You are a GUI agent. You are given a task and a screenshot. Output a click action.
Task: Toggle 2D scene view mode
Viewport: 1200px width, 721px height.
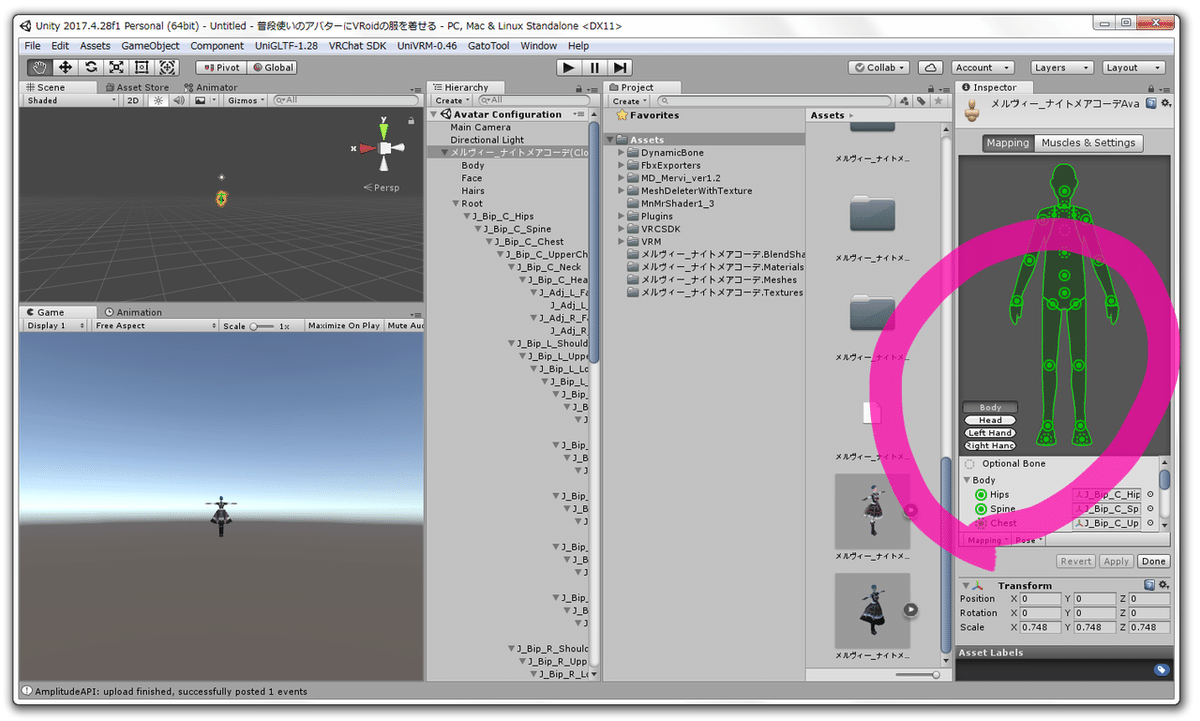click(x=133, y=100)
